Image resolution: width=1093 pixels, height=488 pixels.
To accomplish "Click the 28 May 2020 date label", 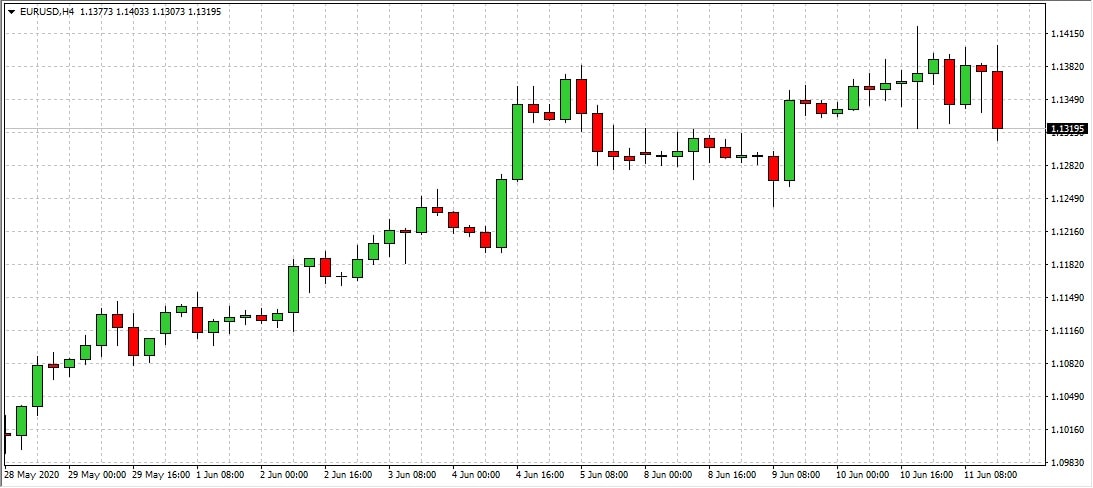I will click(x=32, y=475).
